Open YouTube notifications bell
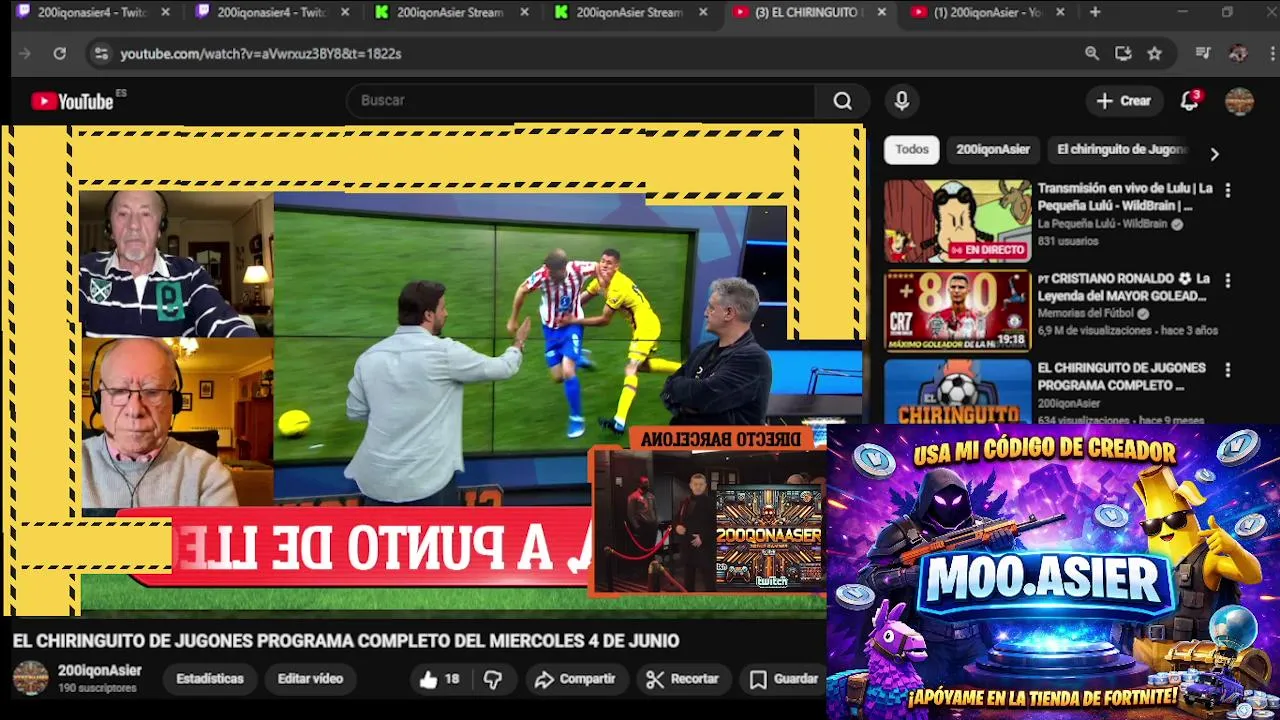1280x720 pixels. coord(1189,101)
